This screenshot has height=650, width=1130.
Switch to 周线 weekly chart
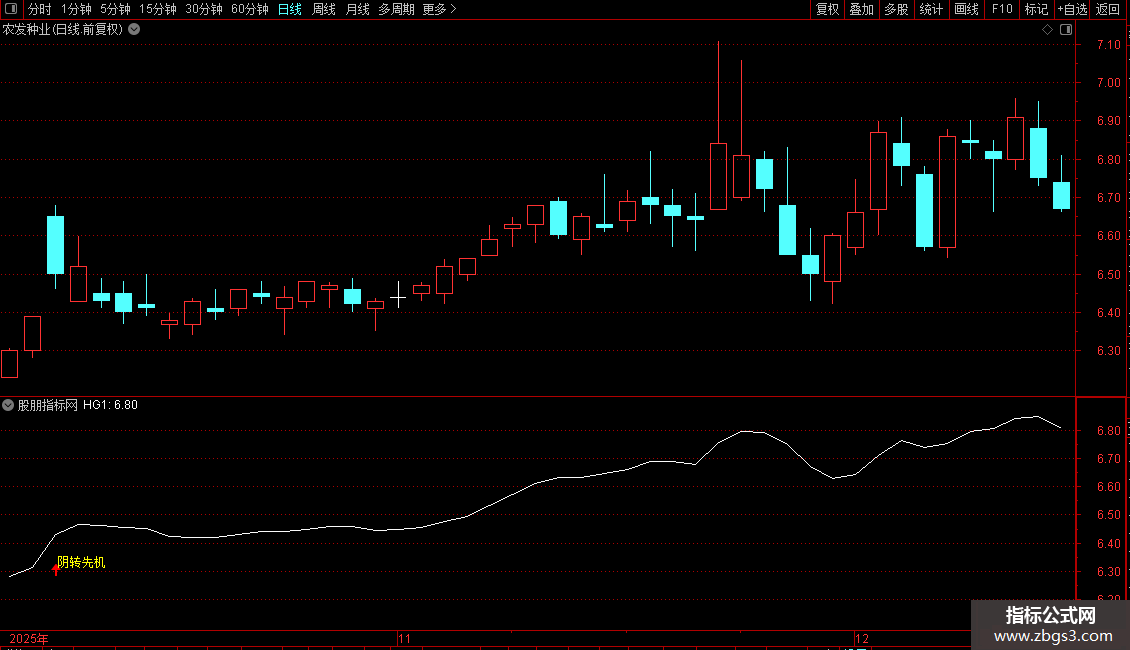coord(324,9)
